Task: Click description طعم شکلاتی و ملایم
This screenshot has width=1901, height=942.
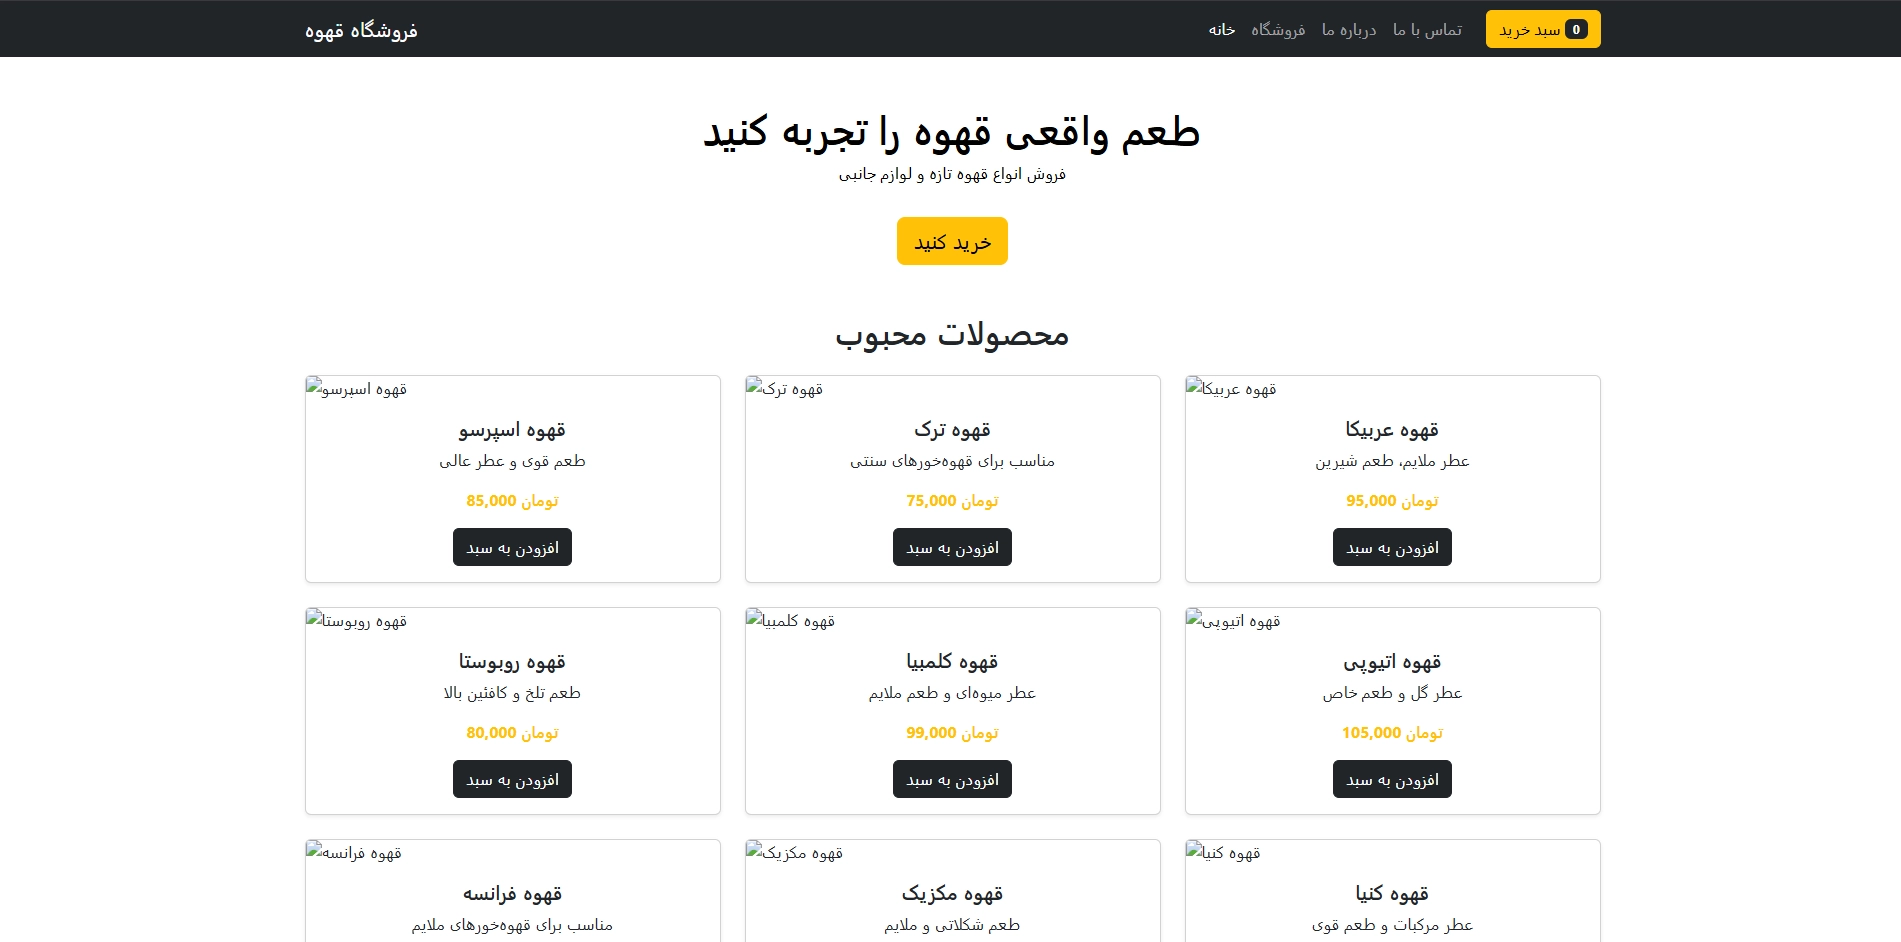Action: 952,924
